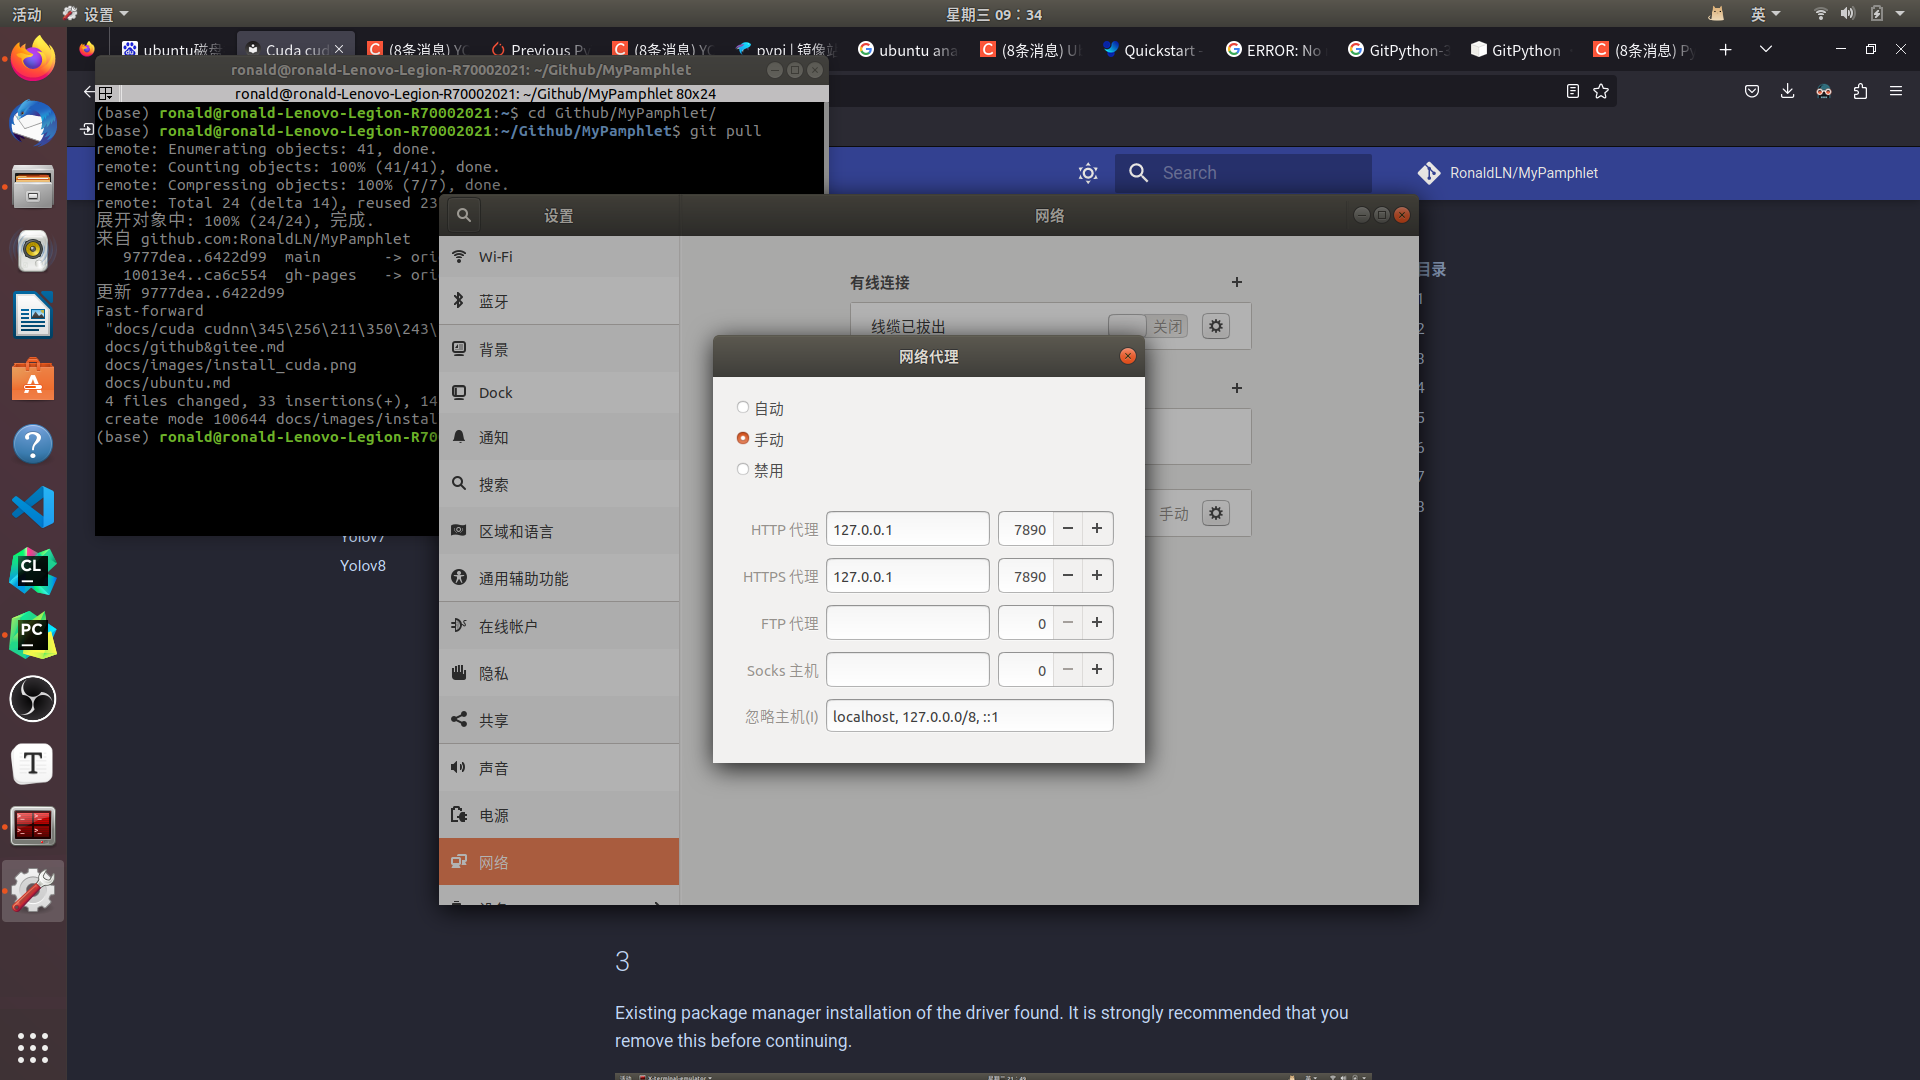Toggle the website light/dark theme icon
Screen dimensions: 1920x1080
1088,173
